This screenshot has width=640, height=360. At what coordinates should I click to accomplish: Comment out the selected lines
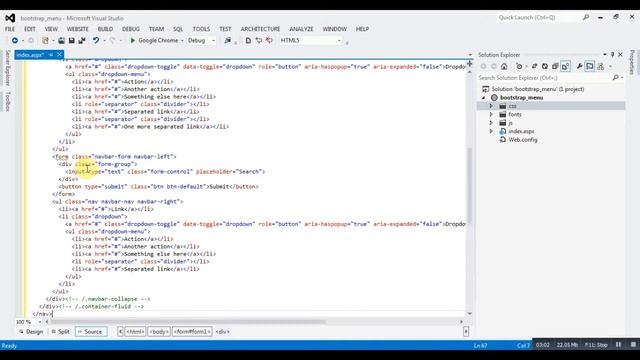259,40
